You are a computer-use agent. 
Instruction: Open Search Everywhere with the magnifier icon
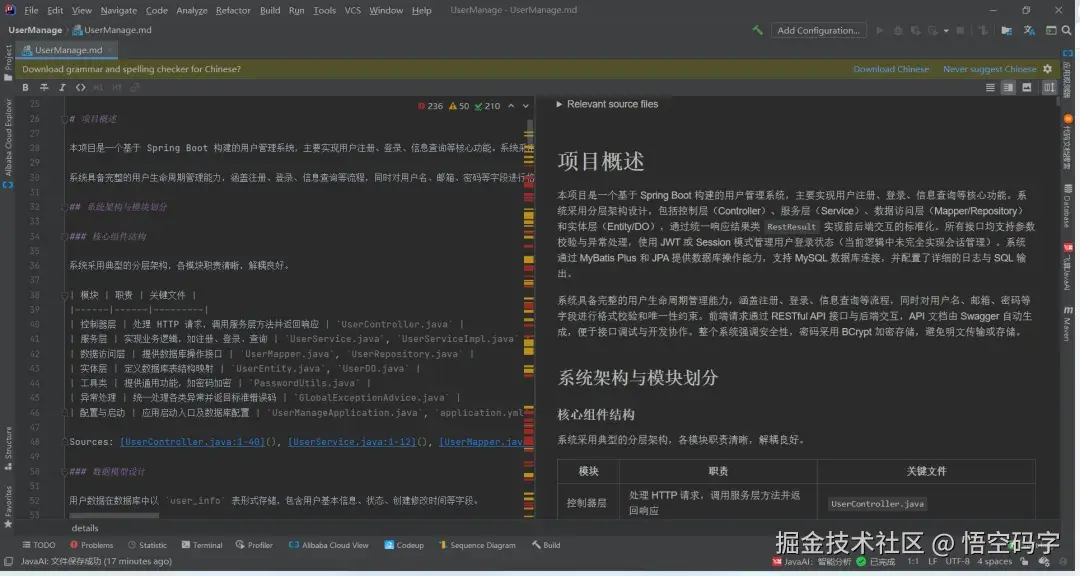[x=1066, y=31]
